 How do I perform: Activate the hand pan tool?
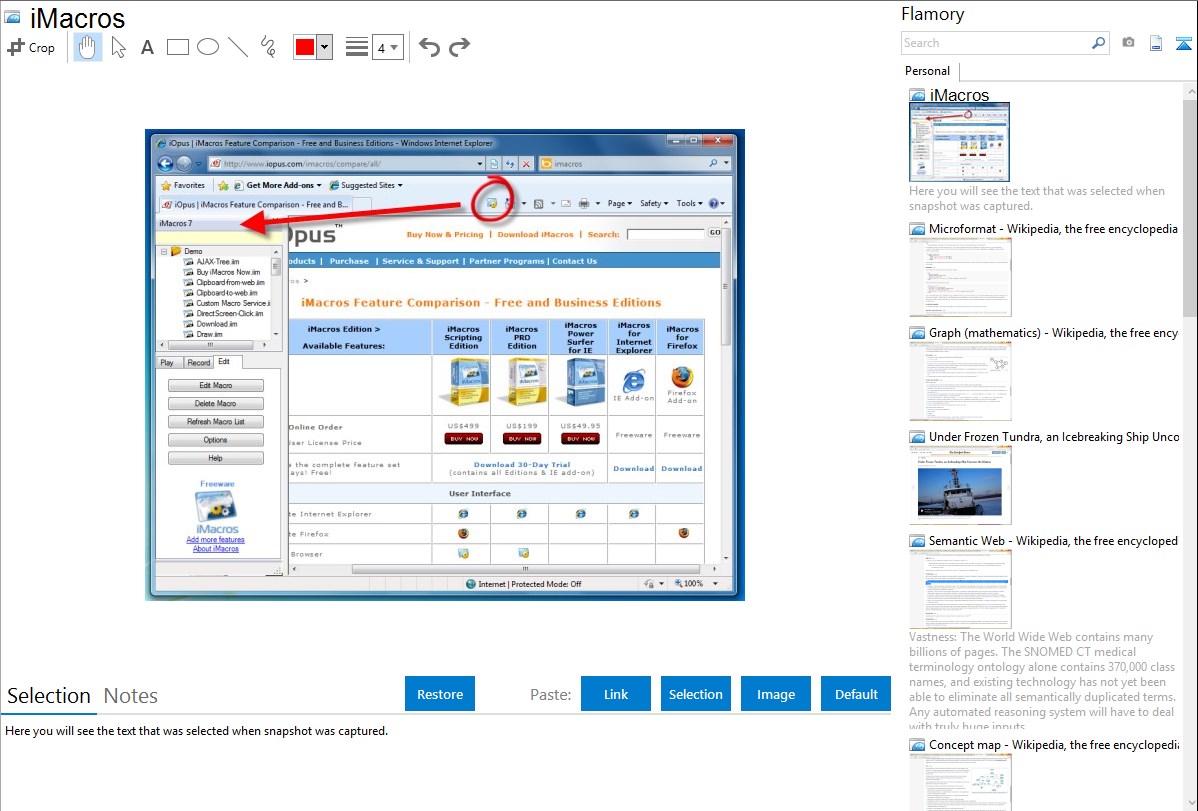point(88,47)
